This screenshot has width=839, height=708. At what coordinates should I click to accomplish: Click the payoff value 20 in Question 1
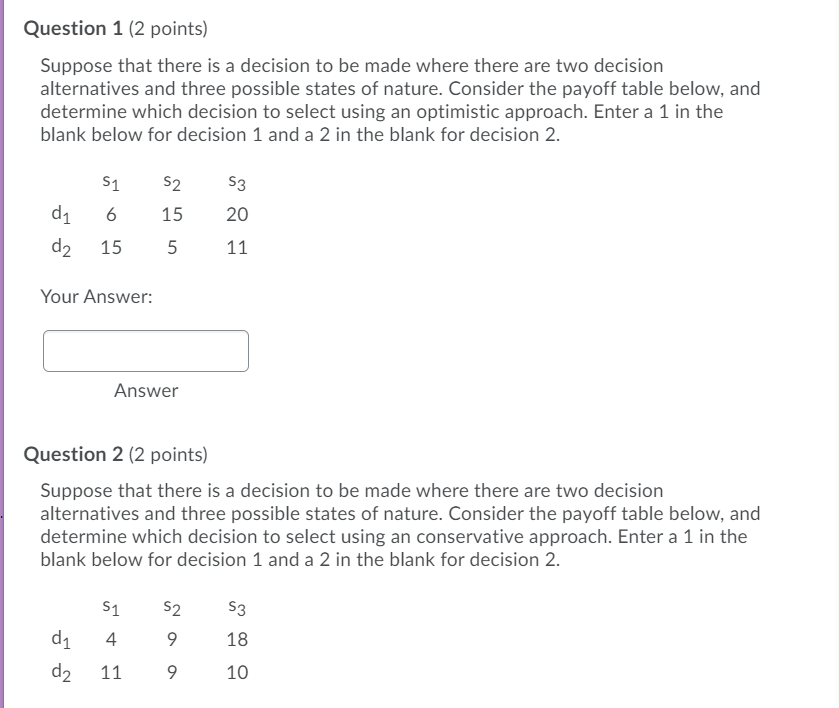(236, 216)
